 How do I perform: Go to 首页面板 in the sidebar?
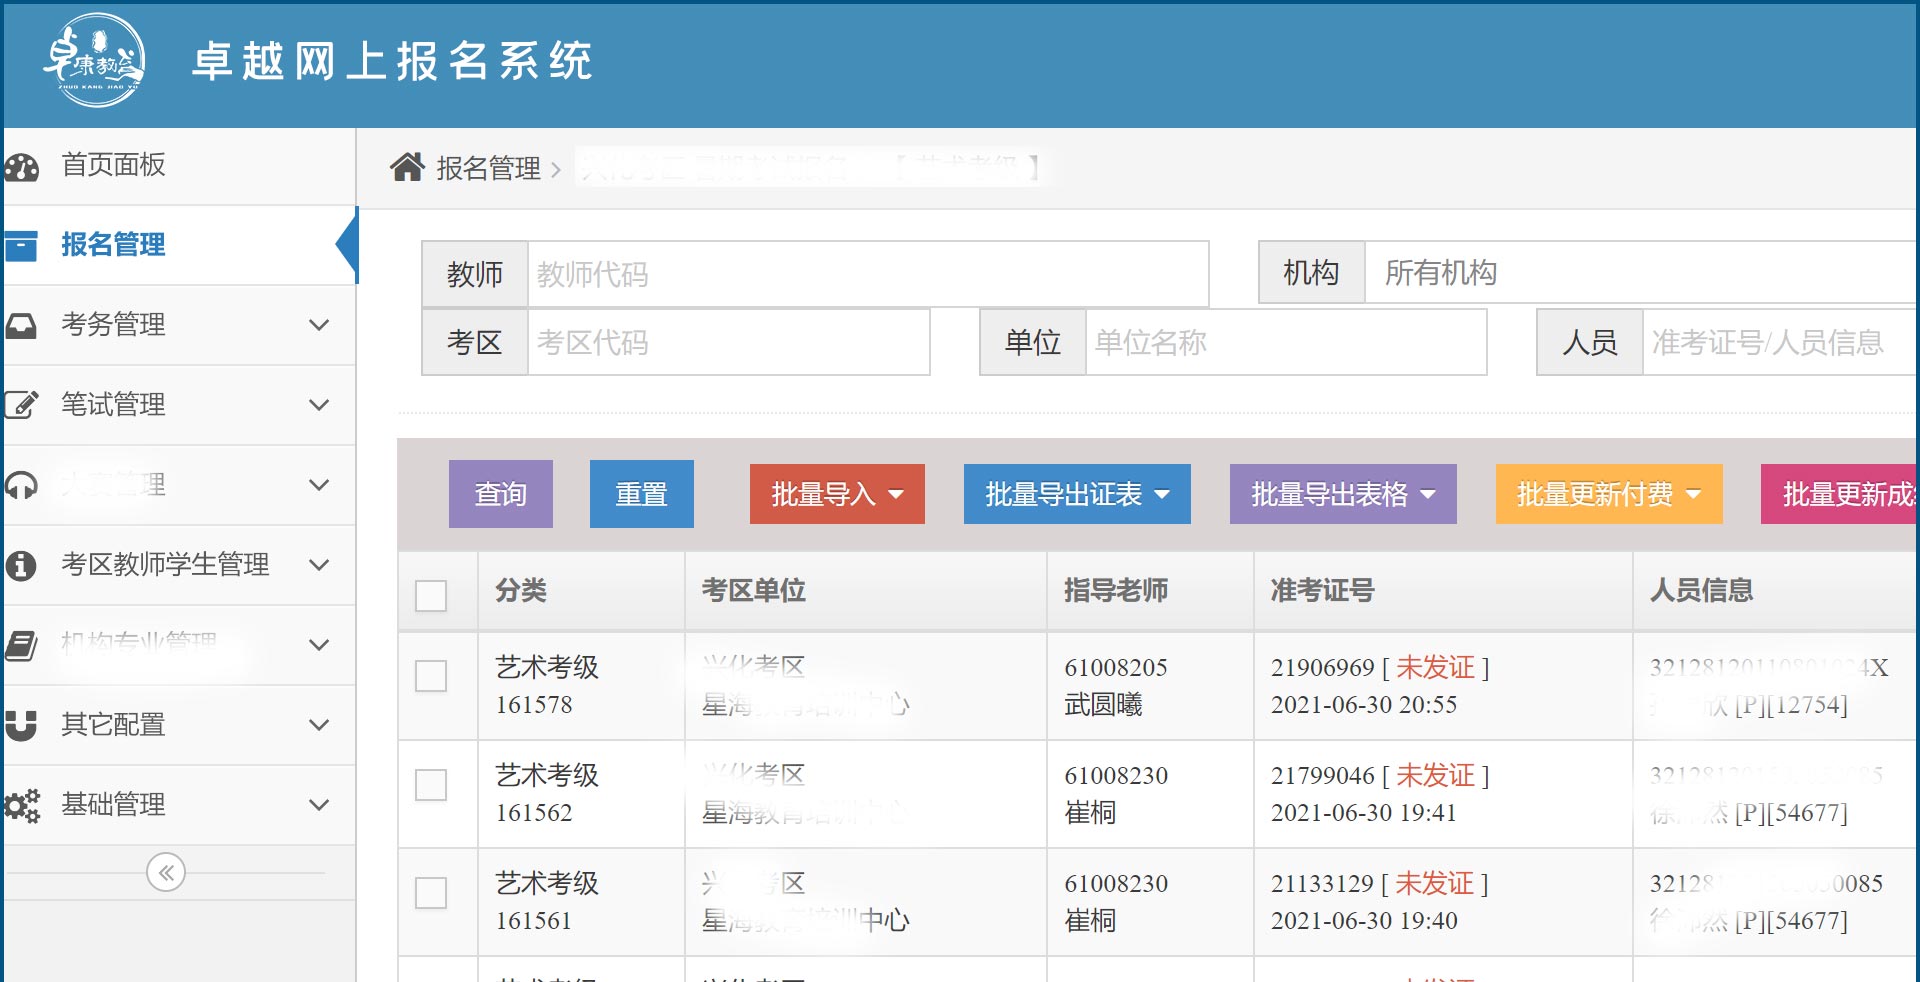(x=113, y=165)
